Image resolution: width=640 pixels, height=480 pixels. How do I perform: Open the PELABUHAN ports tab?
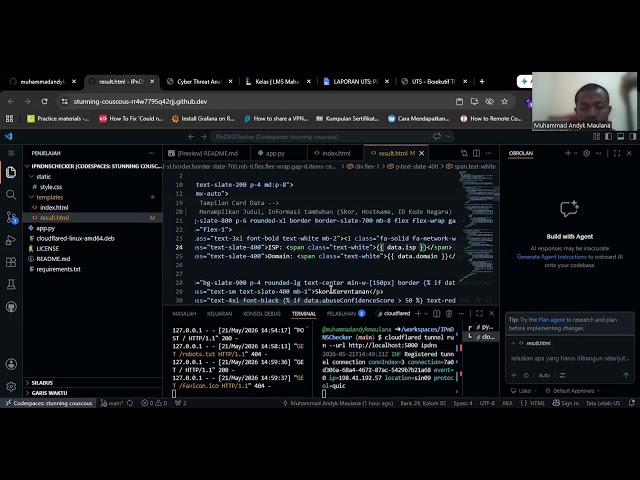click(x=346, y=313)
